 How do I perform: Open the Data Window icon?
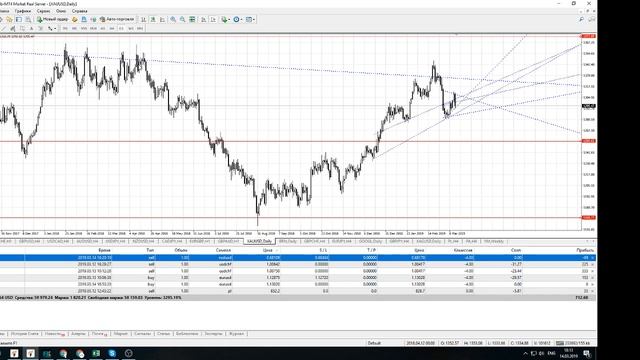coord(28,19)
